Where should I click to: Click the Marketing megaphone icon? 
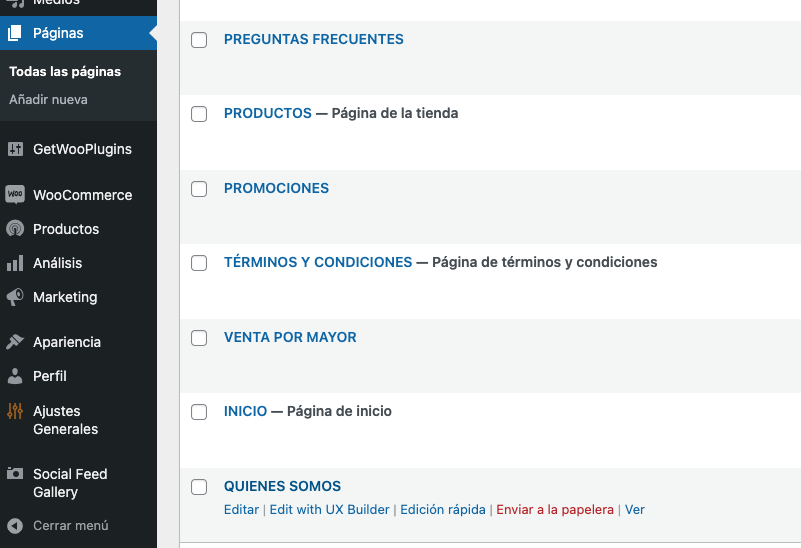15,297
